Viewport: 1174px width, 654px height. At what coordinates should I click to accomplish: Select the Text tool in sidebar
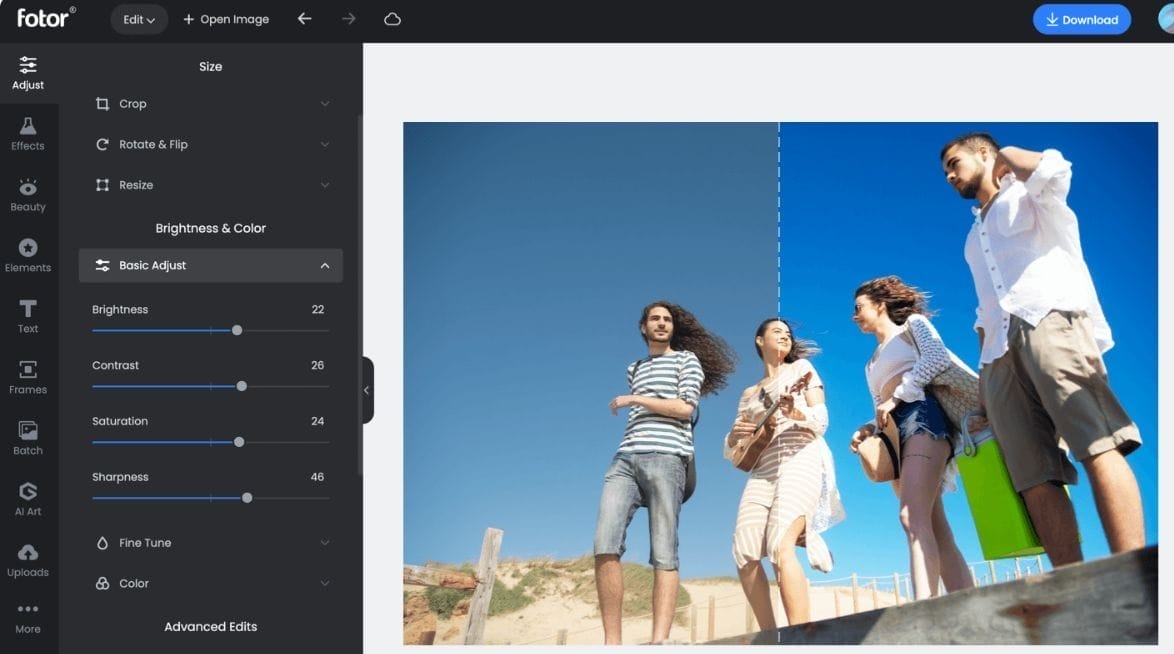click(28, 316)
